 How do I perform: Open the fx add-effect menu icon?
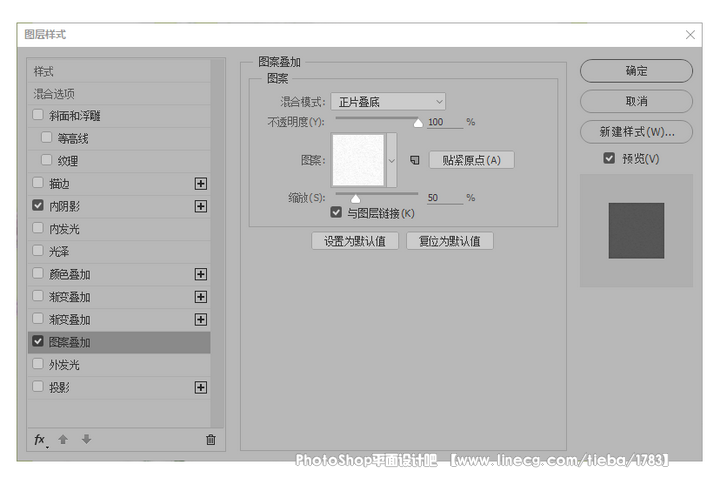coord(40,440)
